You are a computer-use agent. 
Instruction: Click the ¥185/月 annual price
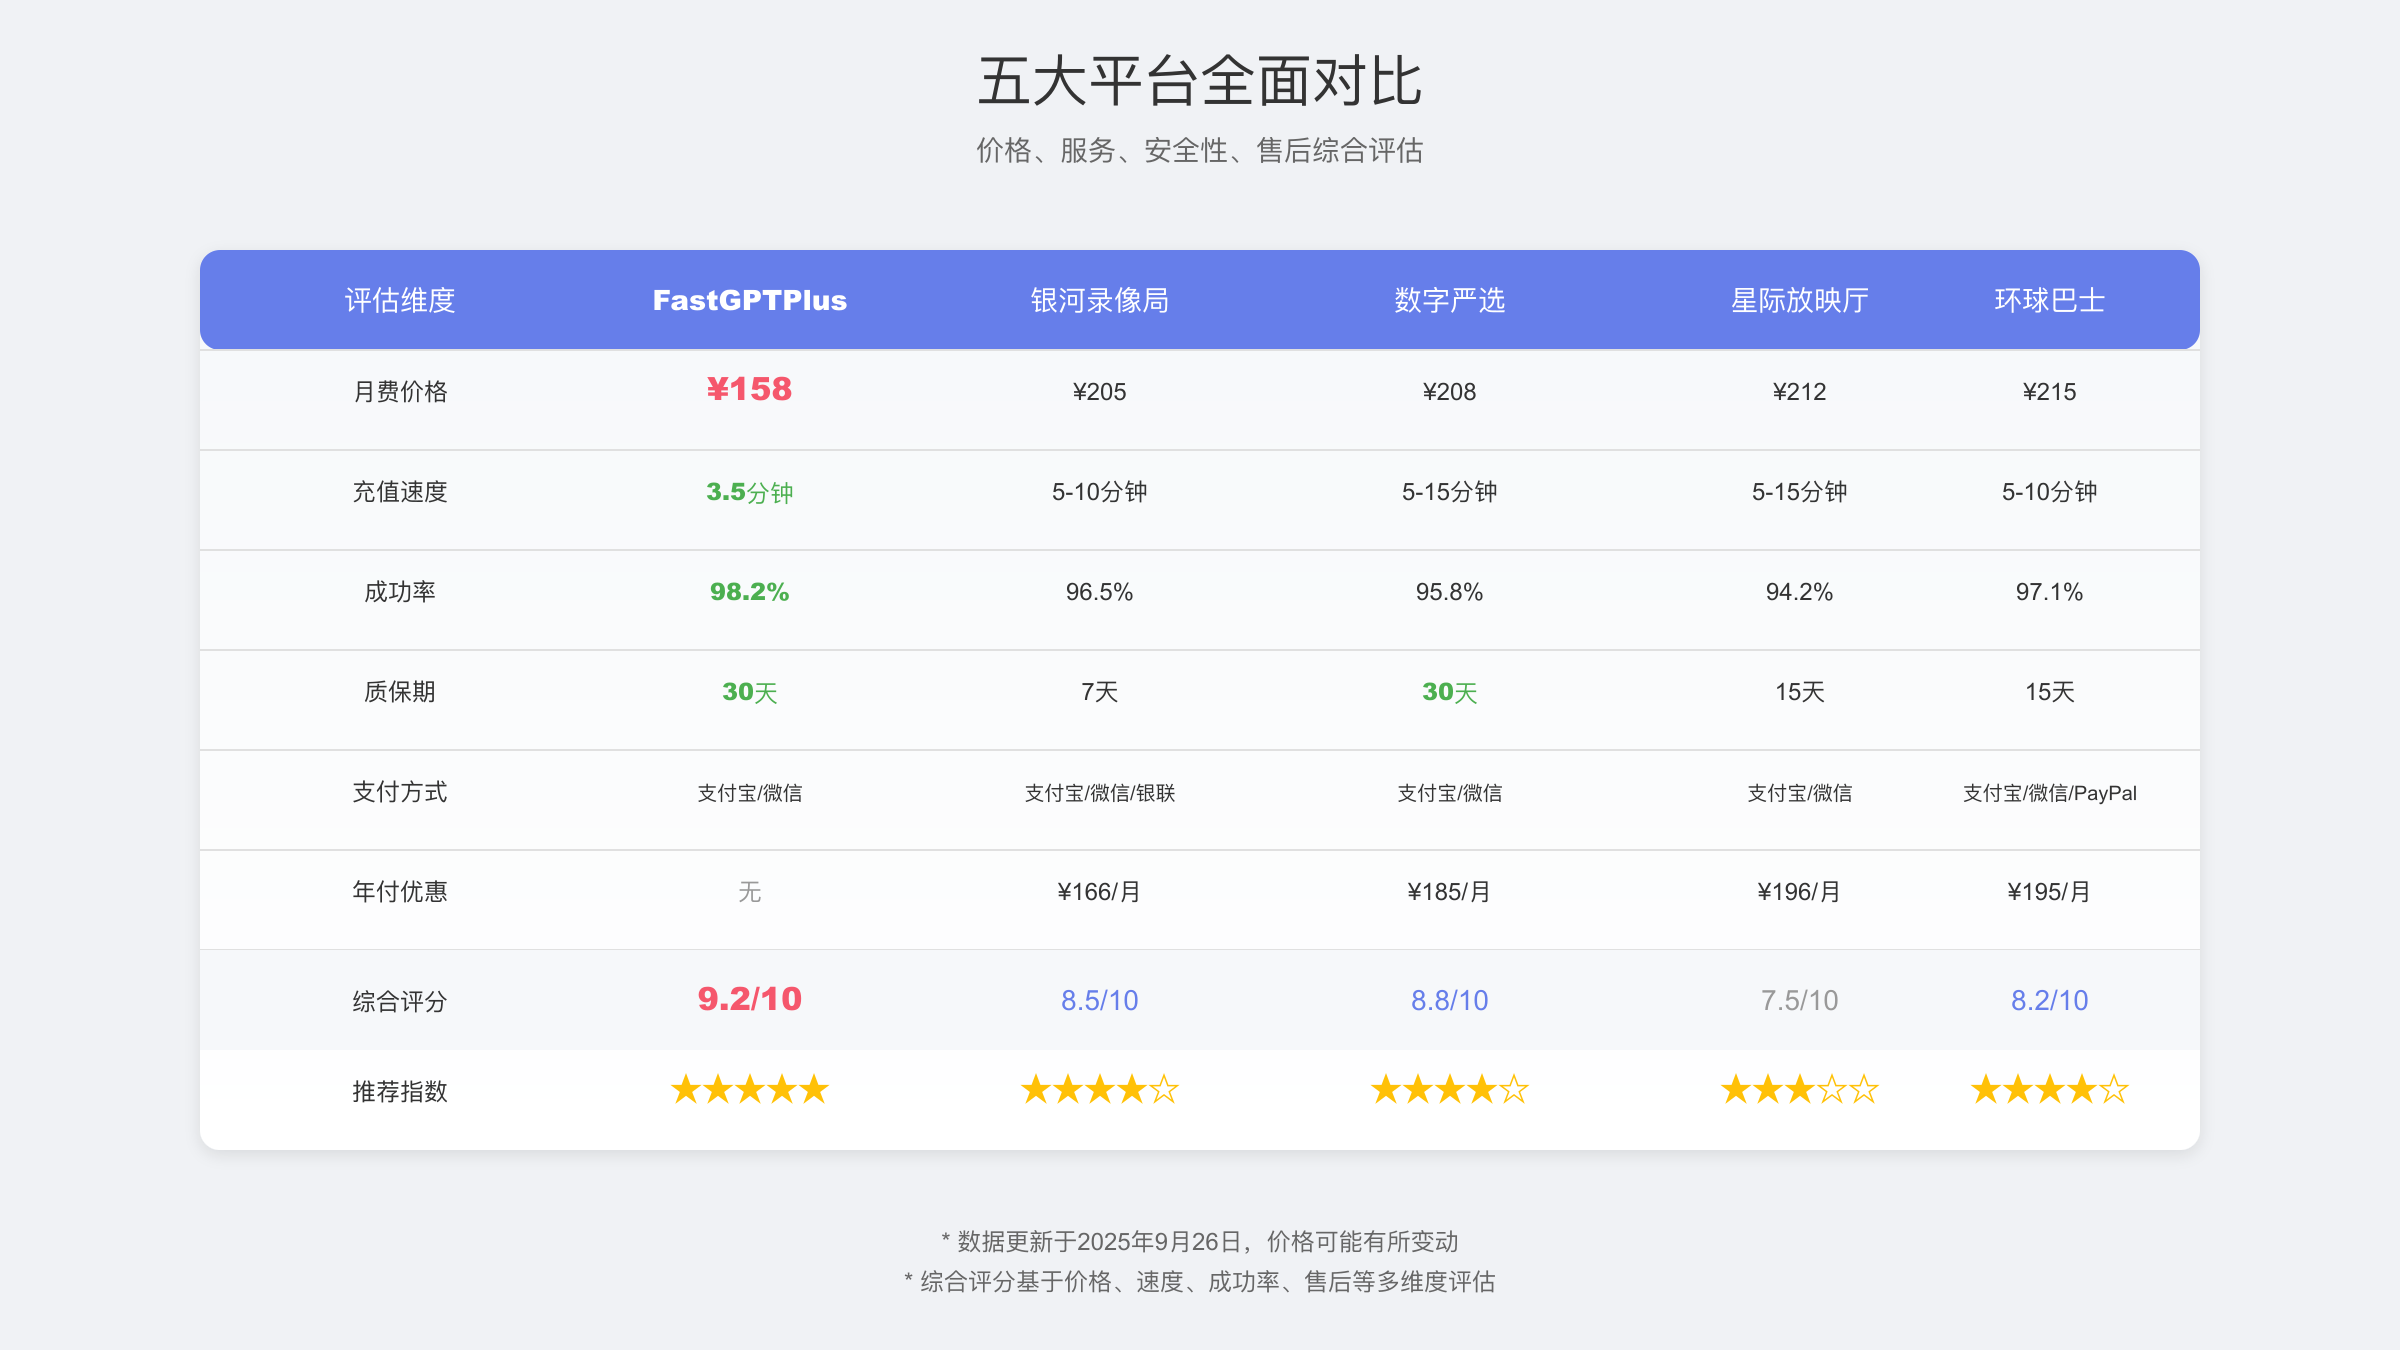click(1449, 892)
